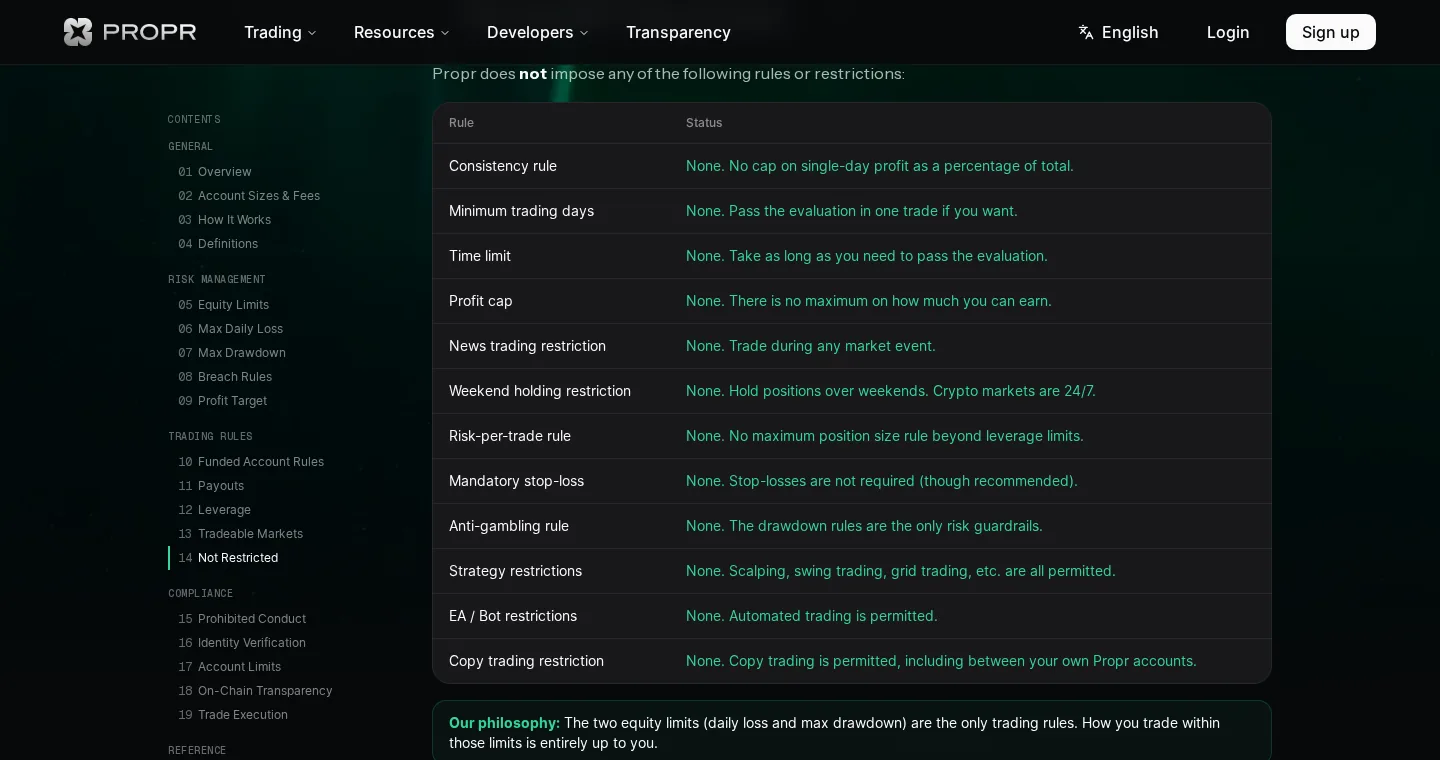Expand the Resources dropdown menu

pyautogui.click(x=402, y=32)
